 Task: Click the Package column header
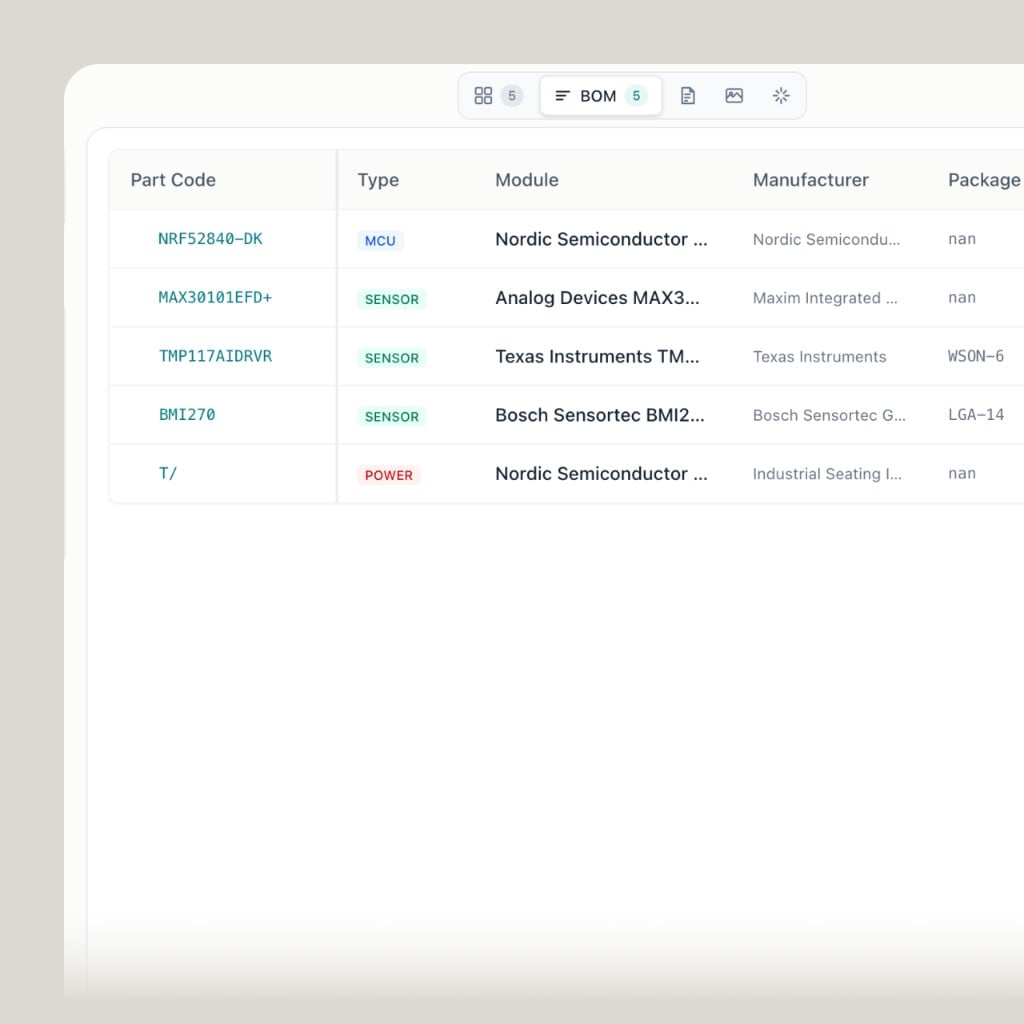pos(984,180)
